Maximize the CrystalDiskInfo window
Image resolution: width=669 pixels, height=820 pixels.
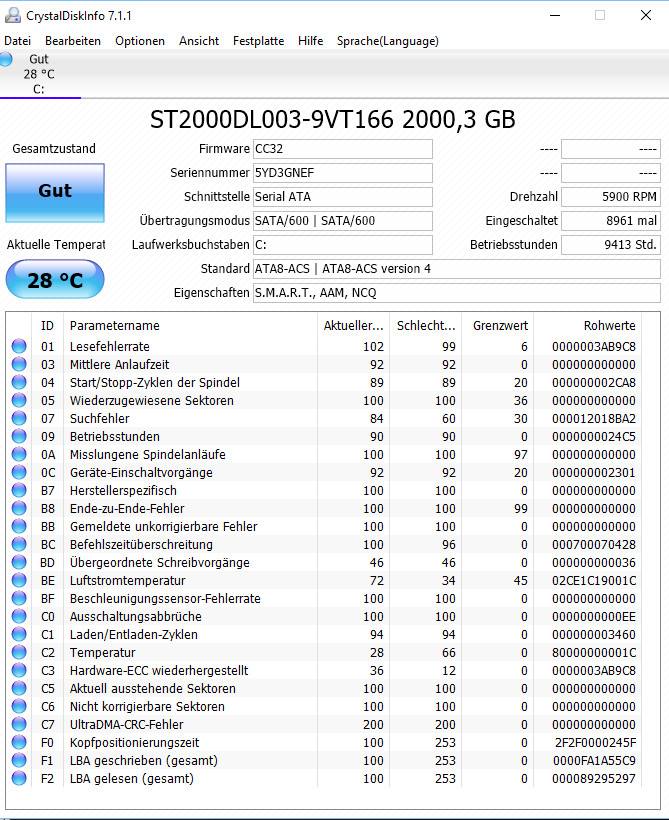coord(600,15)
